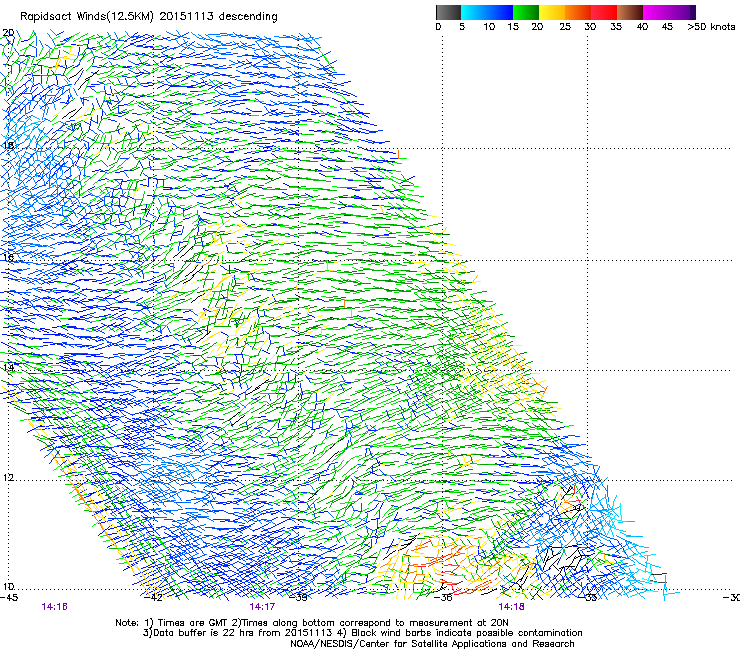This screenshot has width=740, height=650.
Task: Click the '20151113 descending' date text
Action: [219, 16]
